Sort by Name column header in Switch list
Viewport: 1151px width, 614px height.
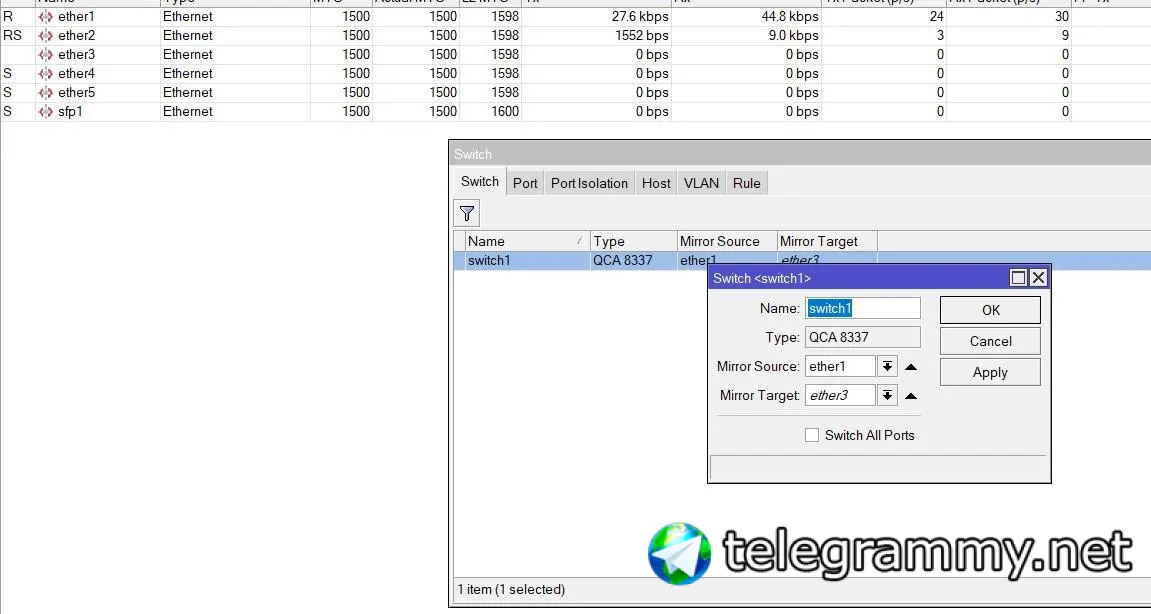[528, 241]
